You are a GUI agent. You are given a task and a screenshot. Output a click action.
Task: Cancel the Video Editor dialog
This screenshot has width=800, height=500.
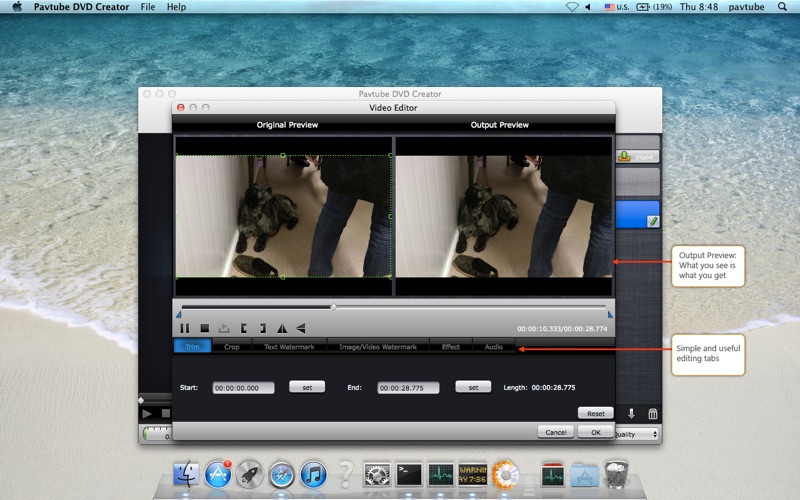(x=556, y=432)
